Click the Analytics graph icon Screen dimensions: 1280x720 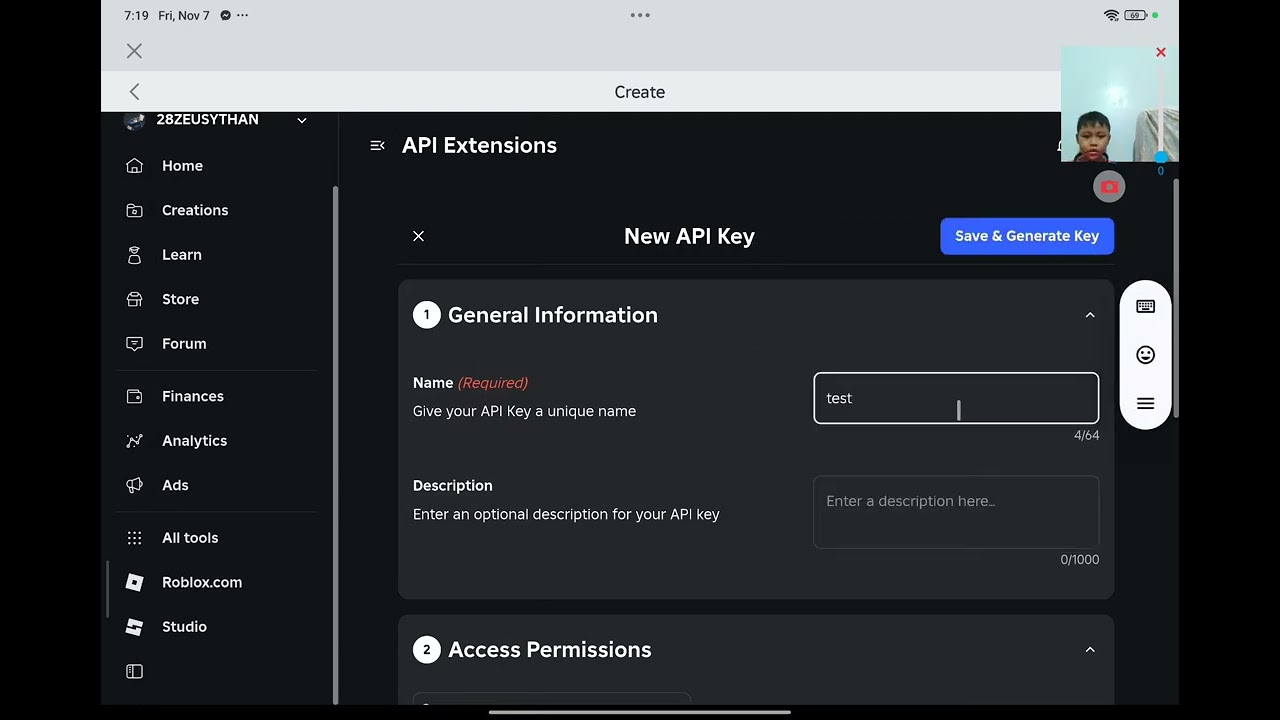[x=135, y=441]
